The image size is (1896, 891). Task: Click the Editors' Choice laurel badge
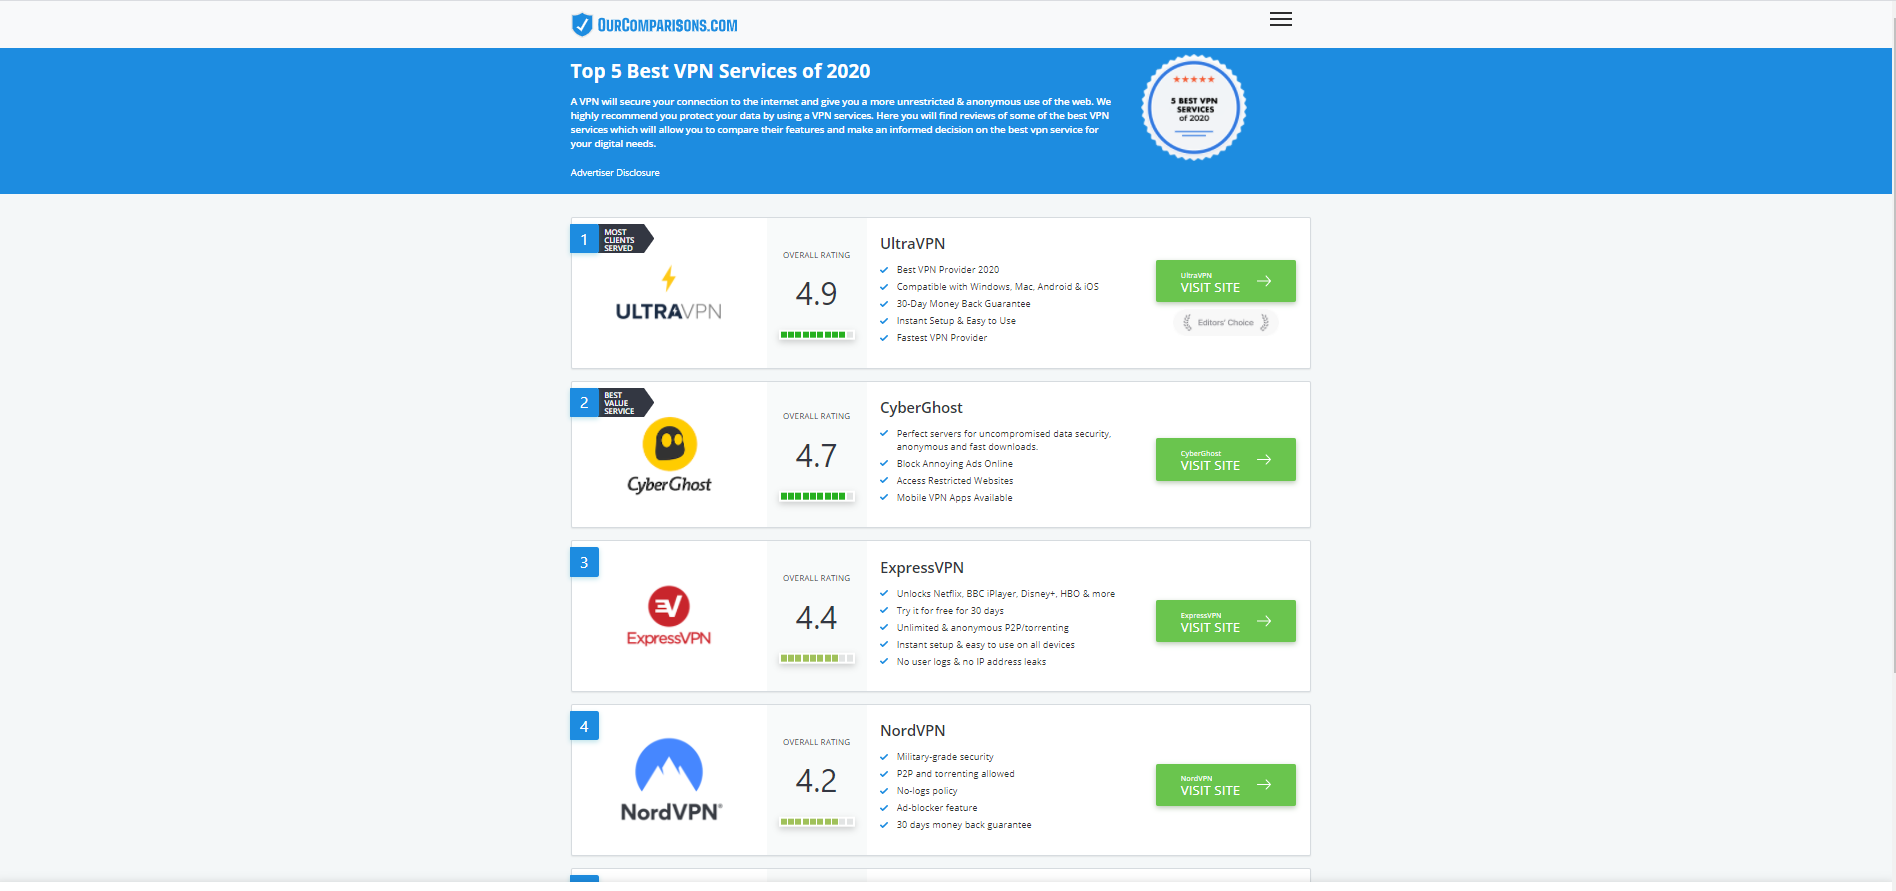(x=1225, y=322)
